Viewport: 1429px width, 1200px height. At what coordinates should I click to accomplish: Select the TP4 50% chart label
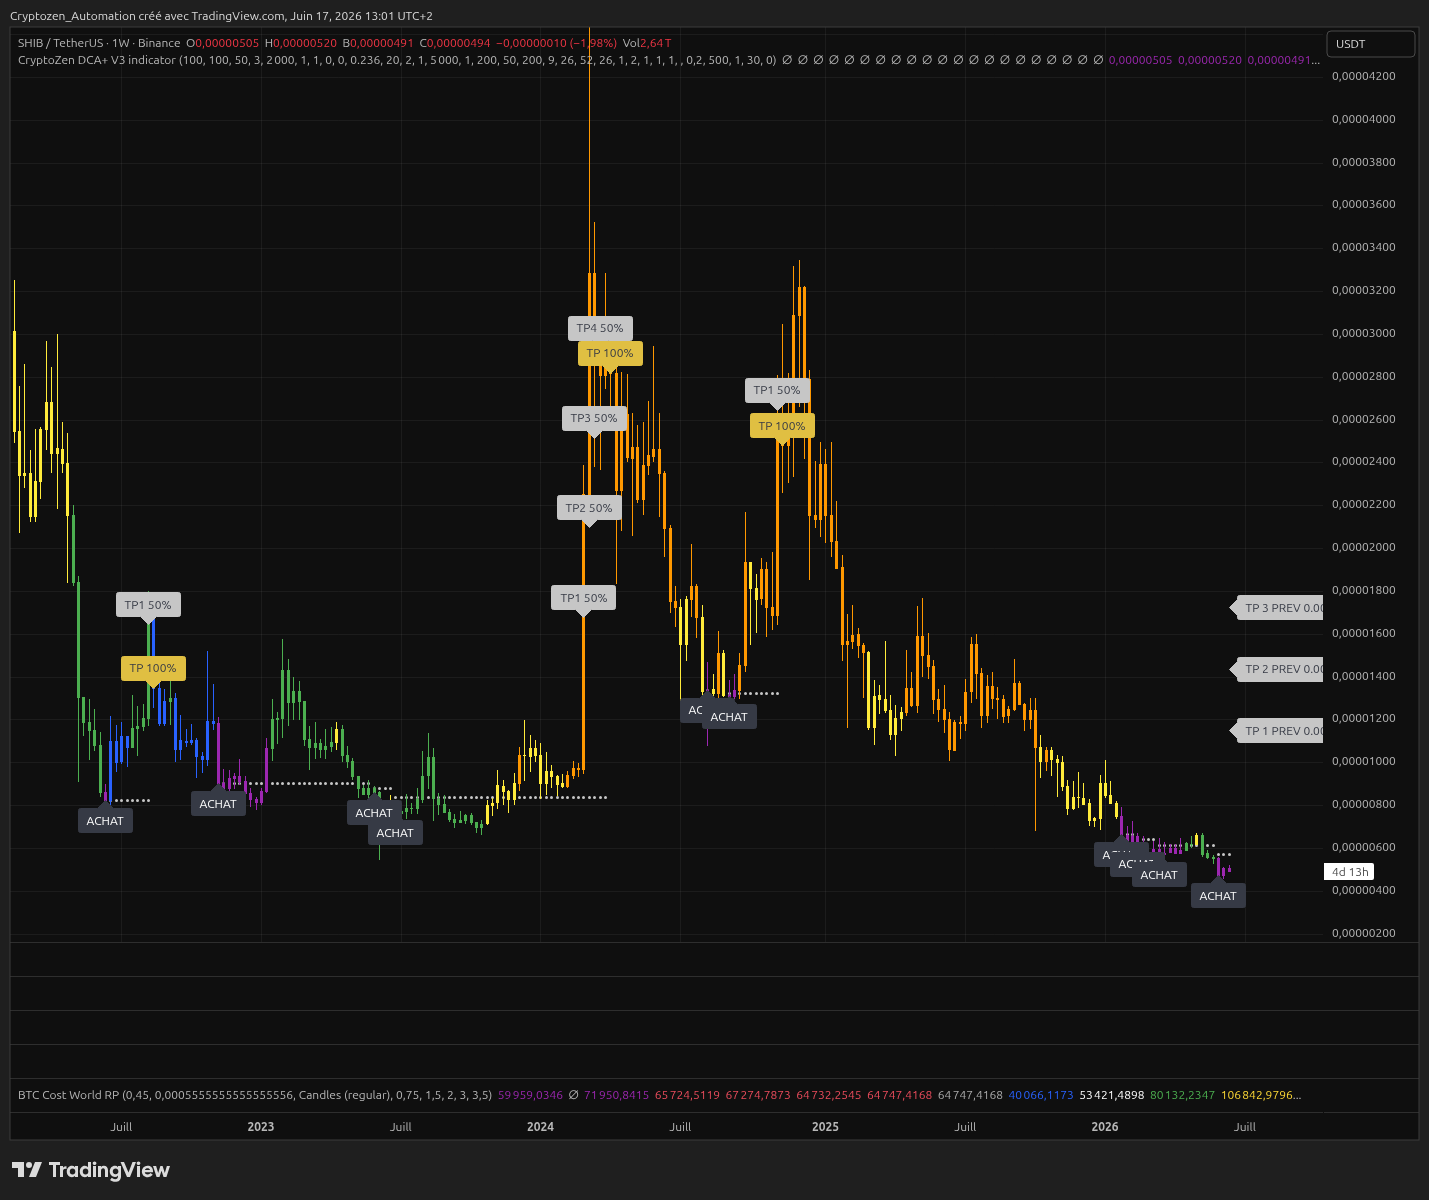600,328
